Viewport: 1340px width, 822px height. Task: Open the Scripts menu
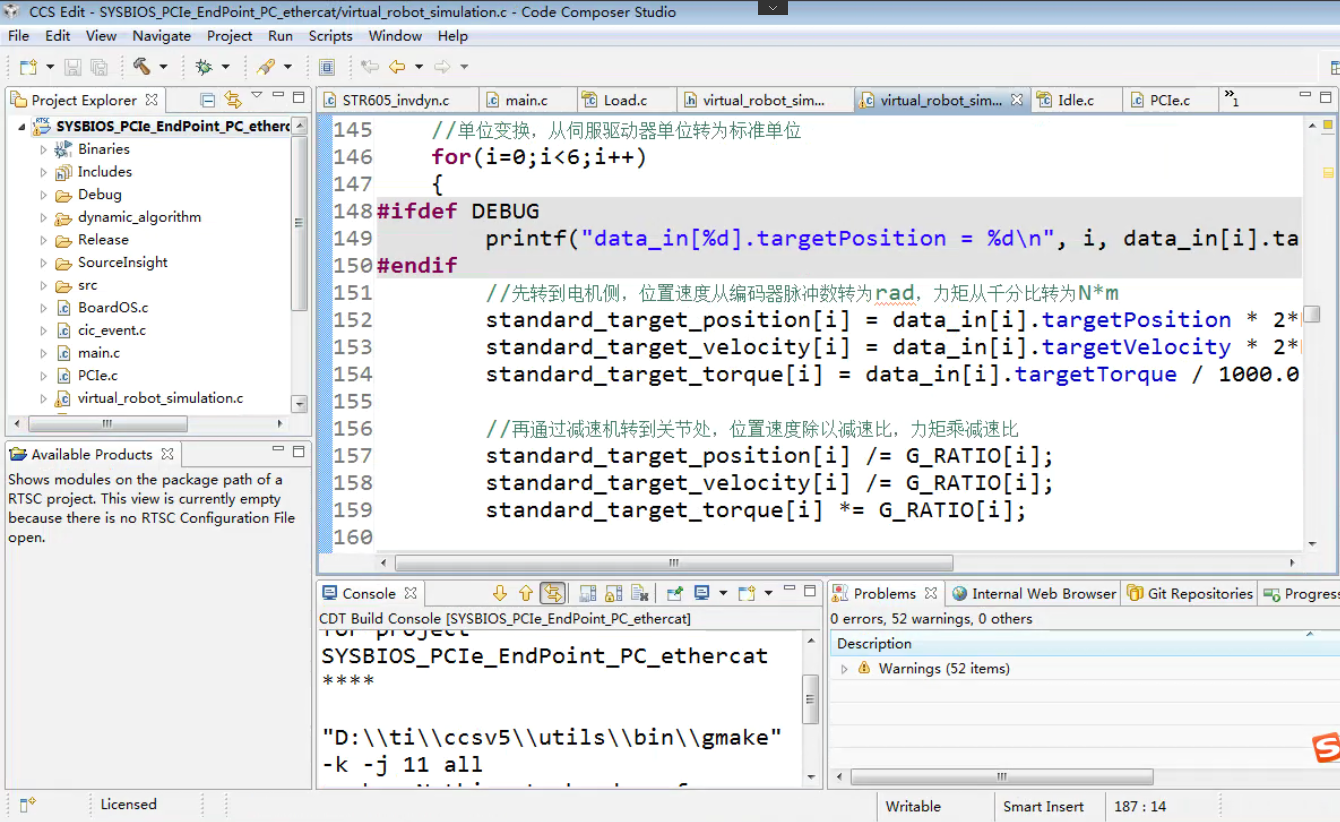click(330, 36)
